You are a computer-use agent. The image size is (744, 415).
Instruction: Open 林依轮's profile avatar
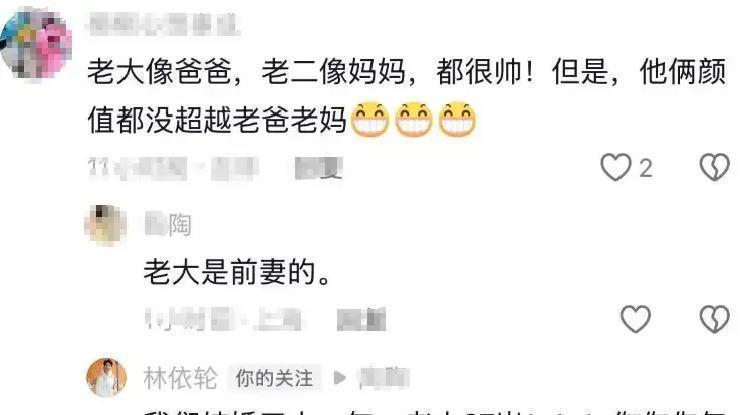coord(107,378)
